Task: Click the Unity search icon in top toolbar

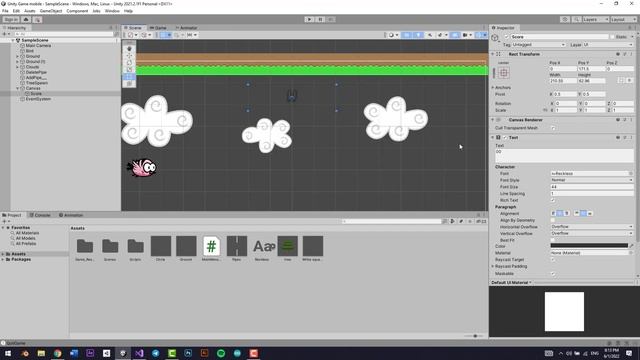Action: (576, 20)
